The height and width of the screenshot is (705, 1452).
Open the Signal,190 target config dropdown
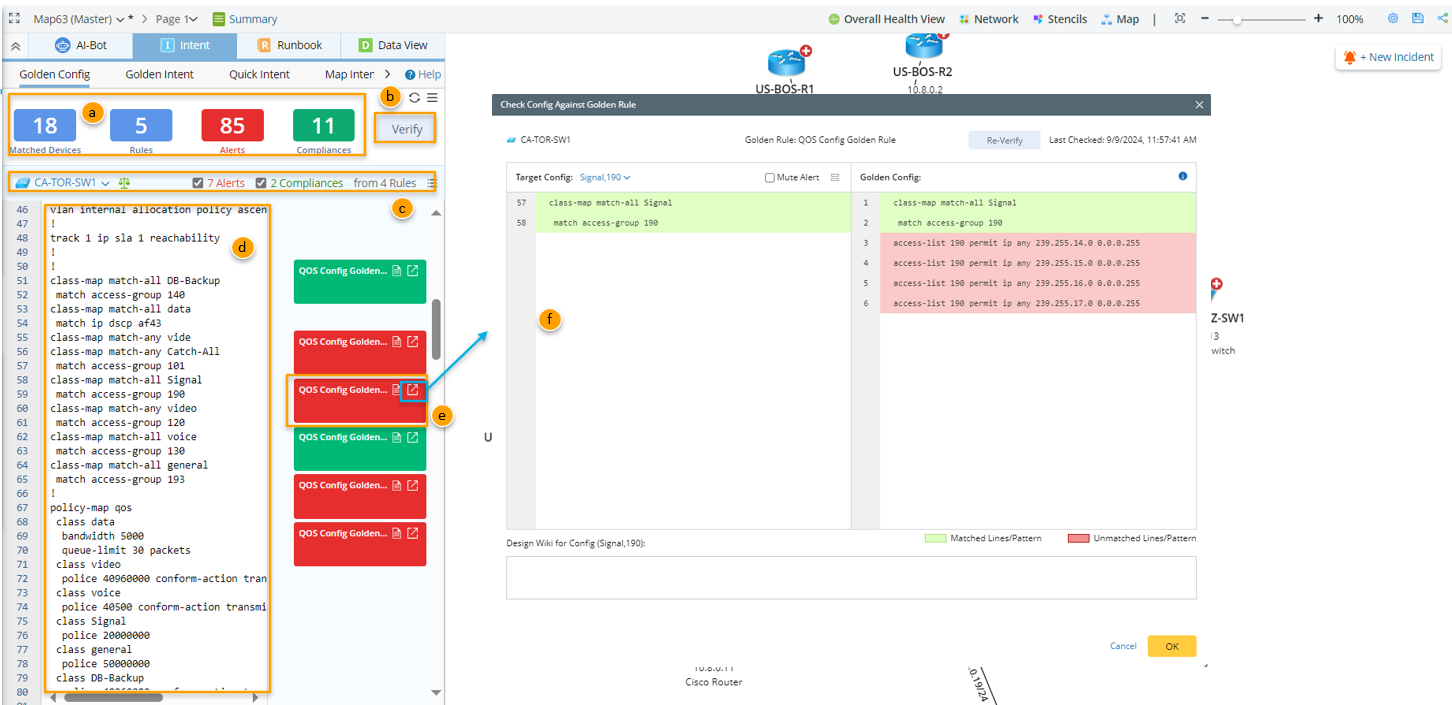pyautogui.click(x=605, y=177)
